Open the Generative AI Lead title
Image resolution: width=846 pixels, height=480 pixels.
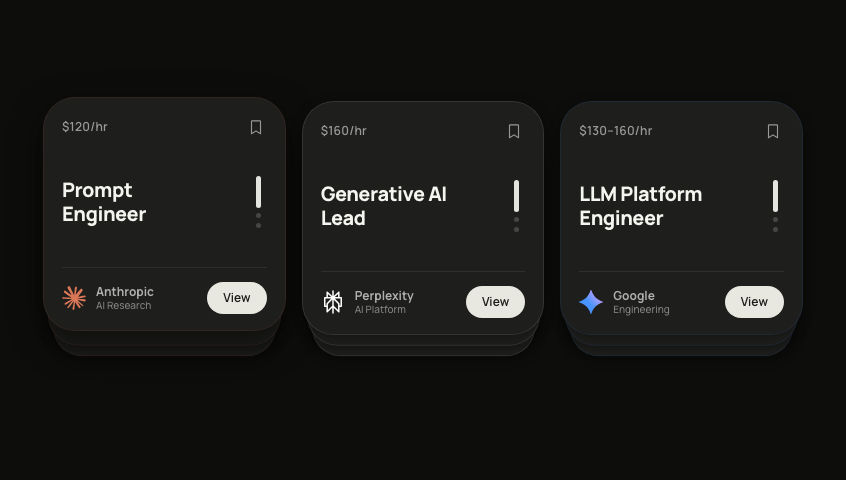tap(383, 206)
